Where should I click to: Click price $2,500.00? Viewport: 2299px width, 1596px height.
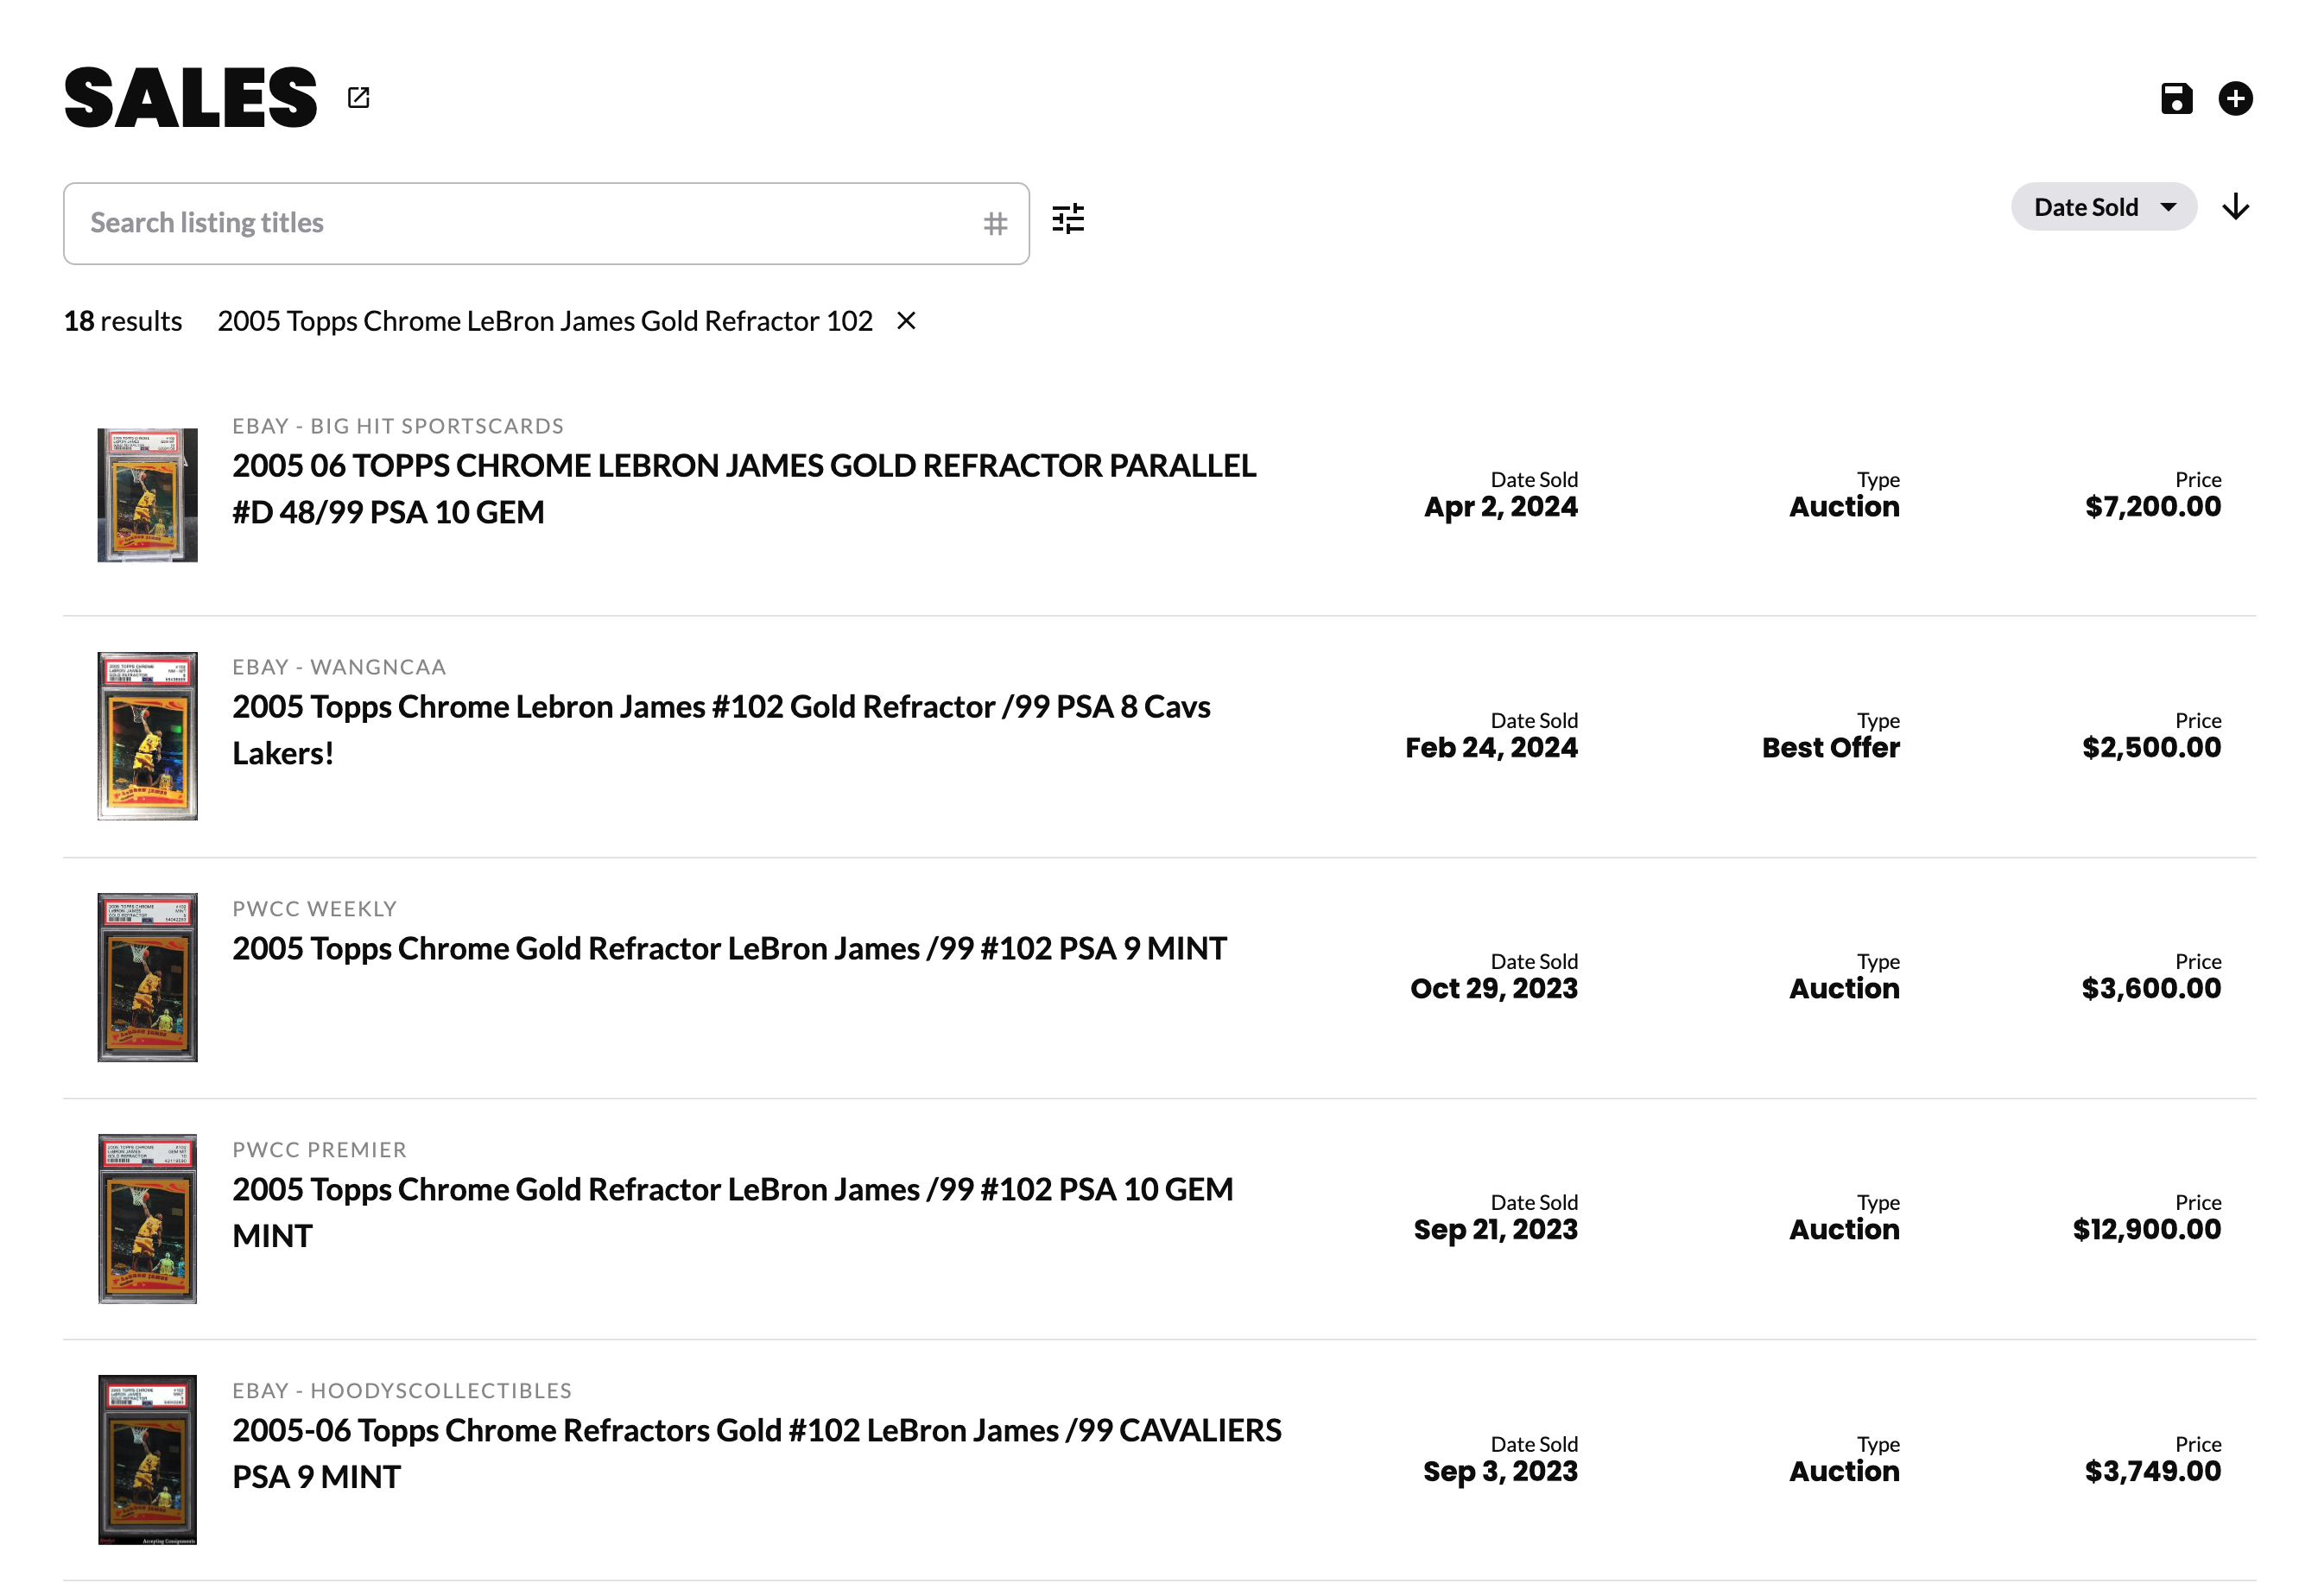pos(2151,747)
